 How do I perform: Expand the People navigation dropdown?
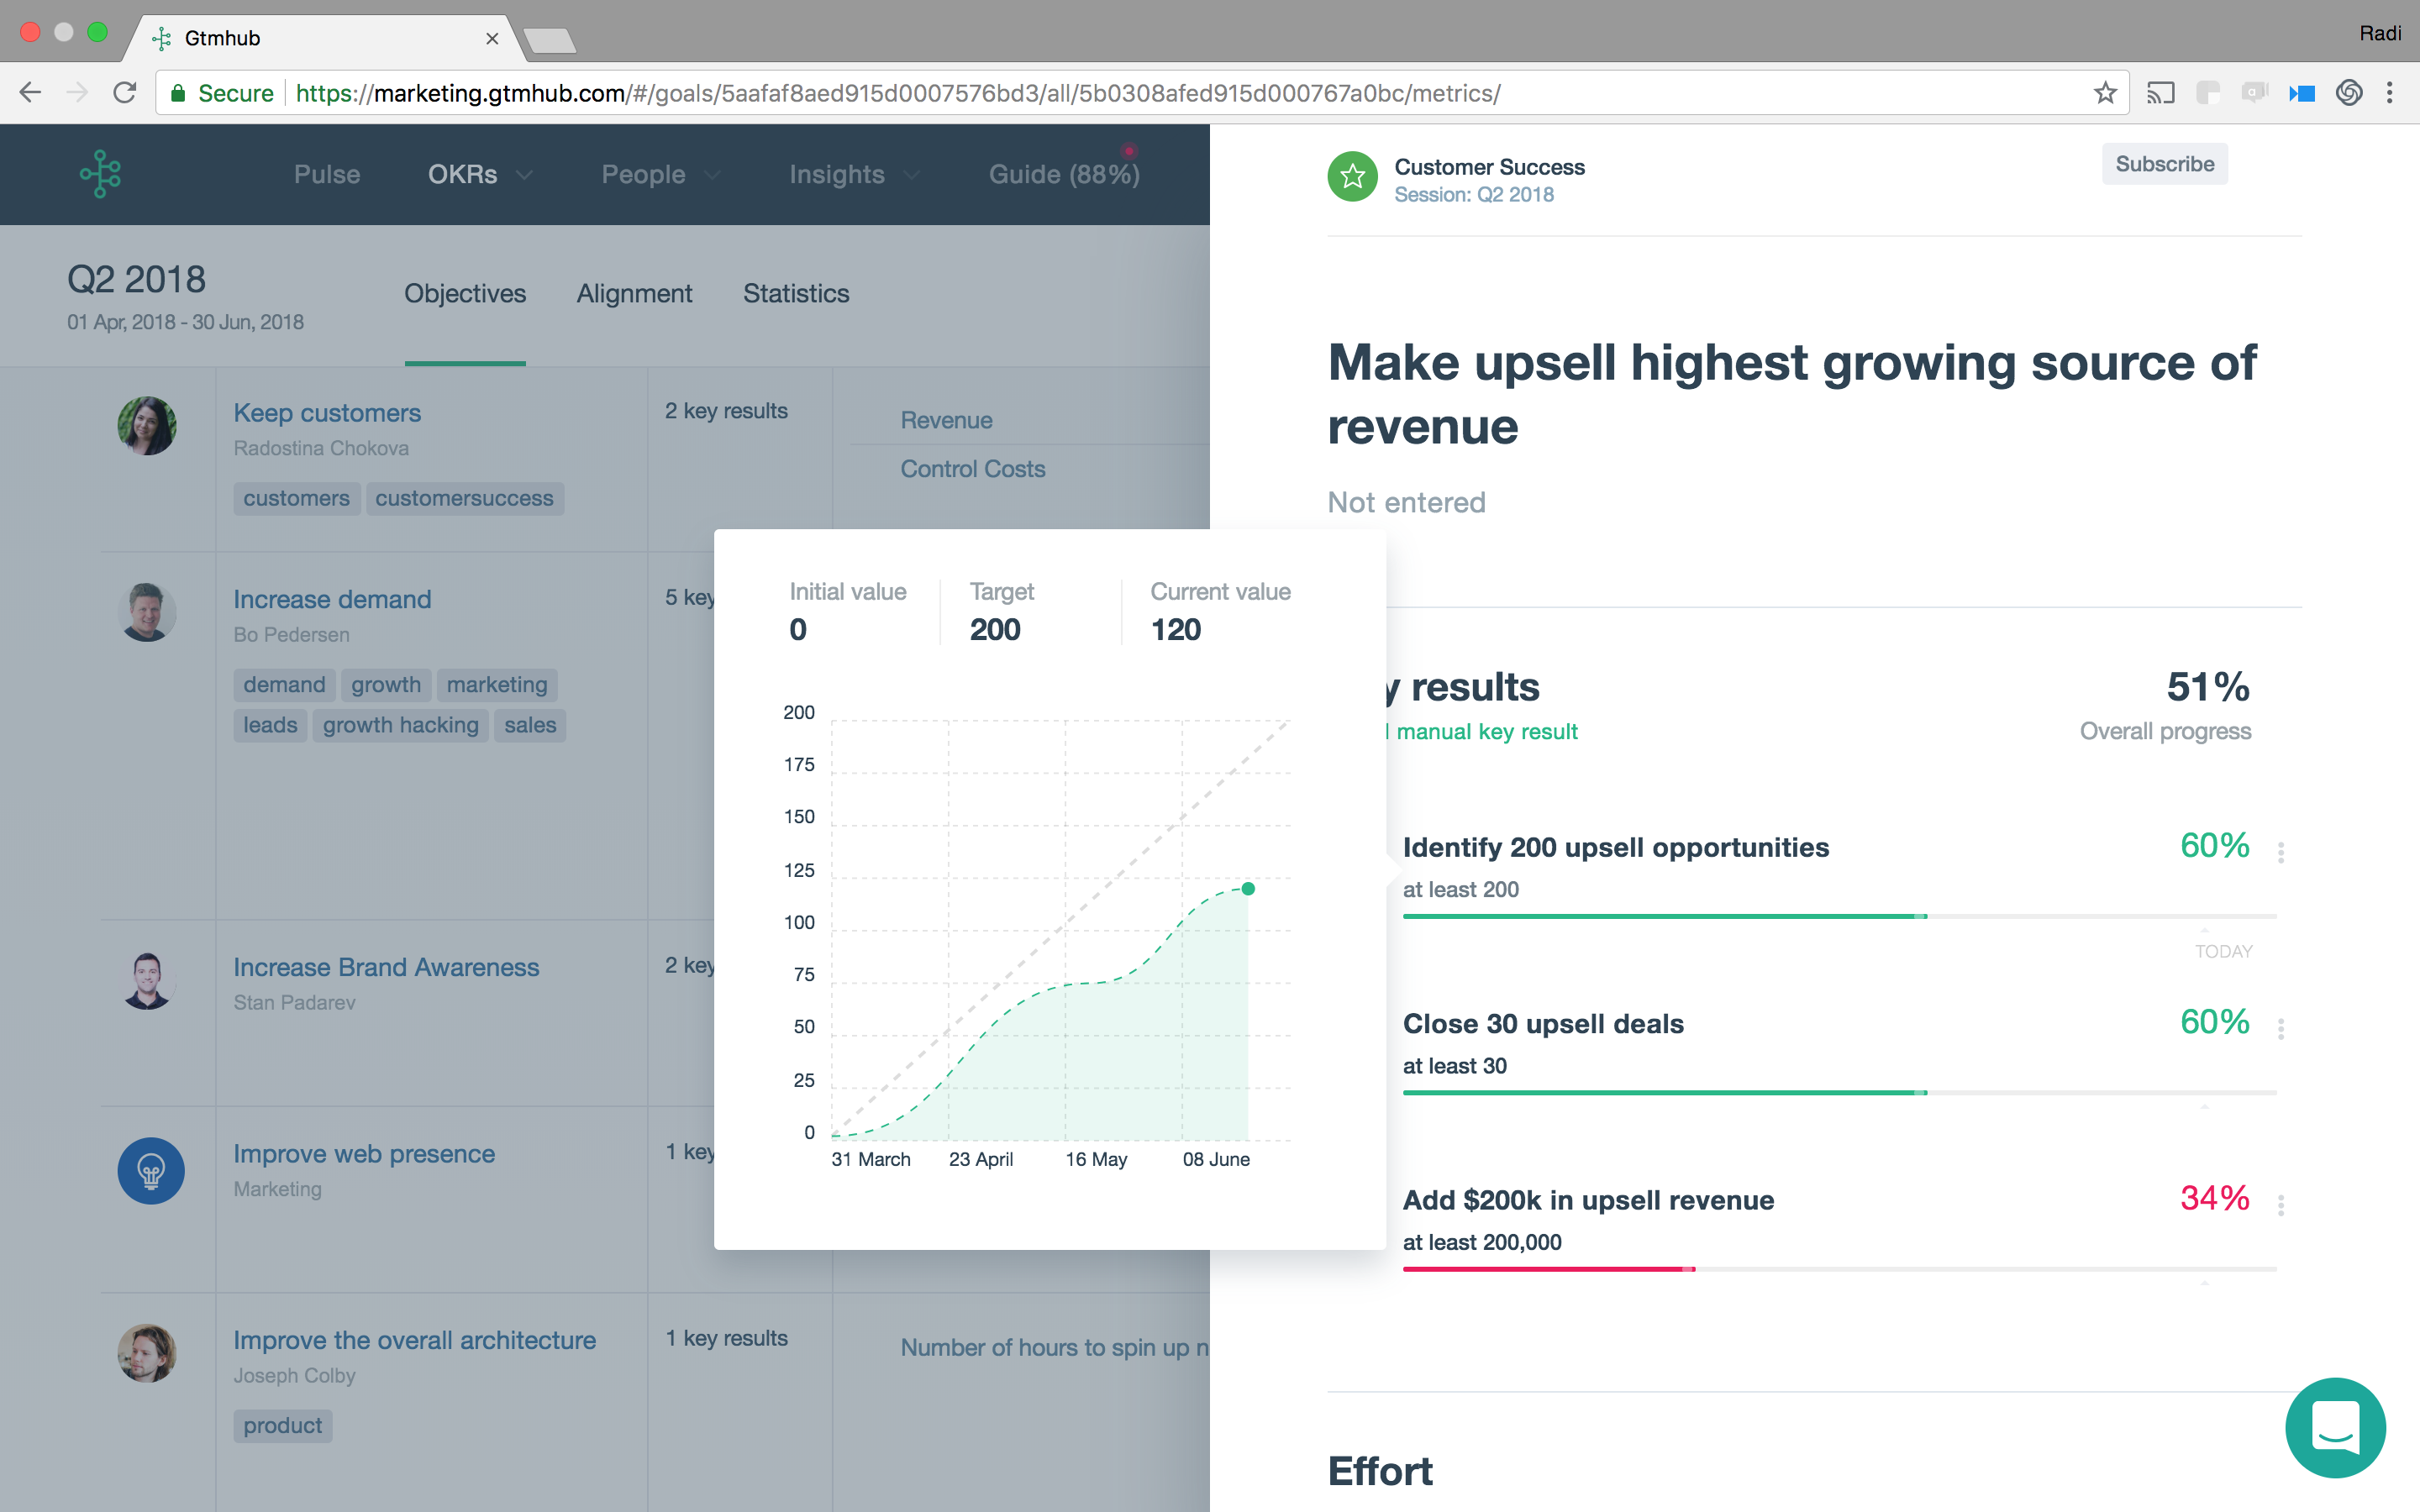click(660, 174)
